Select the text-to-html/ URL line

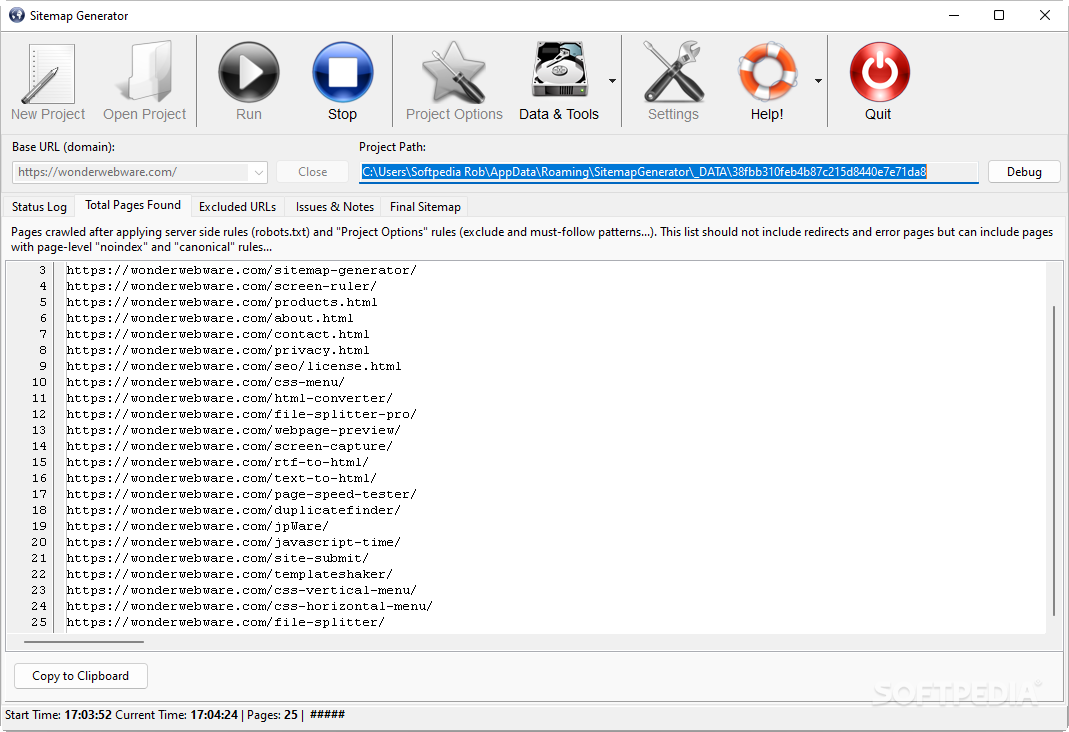[222, 478]
